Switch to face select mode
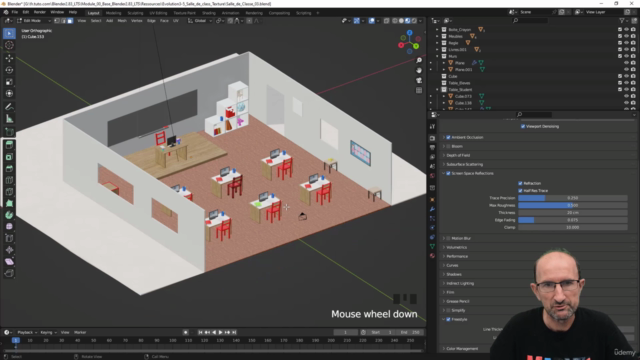This screenshot has height=360, width=640. click(x=70, y=20)
